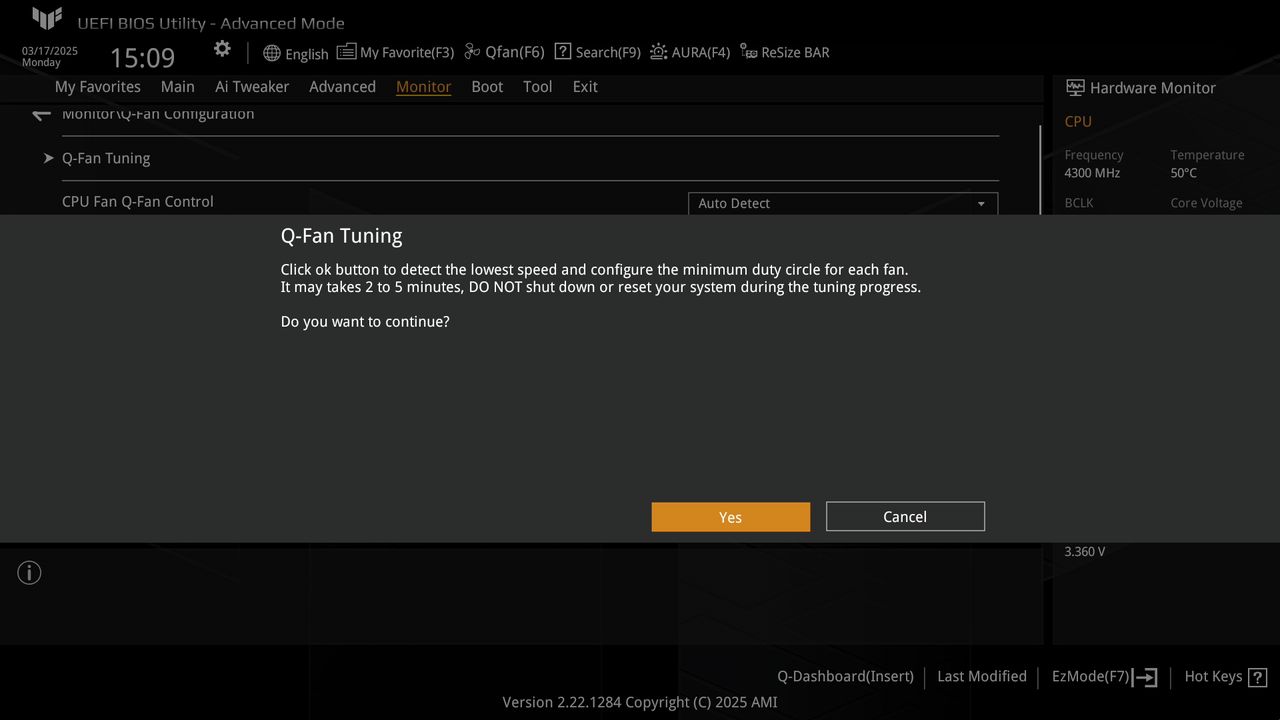Open the Tool tab
1280x720 pixels.
(538, 87)
